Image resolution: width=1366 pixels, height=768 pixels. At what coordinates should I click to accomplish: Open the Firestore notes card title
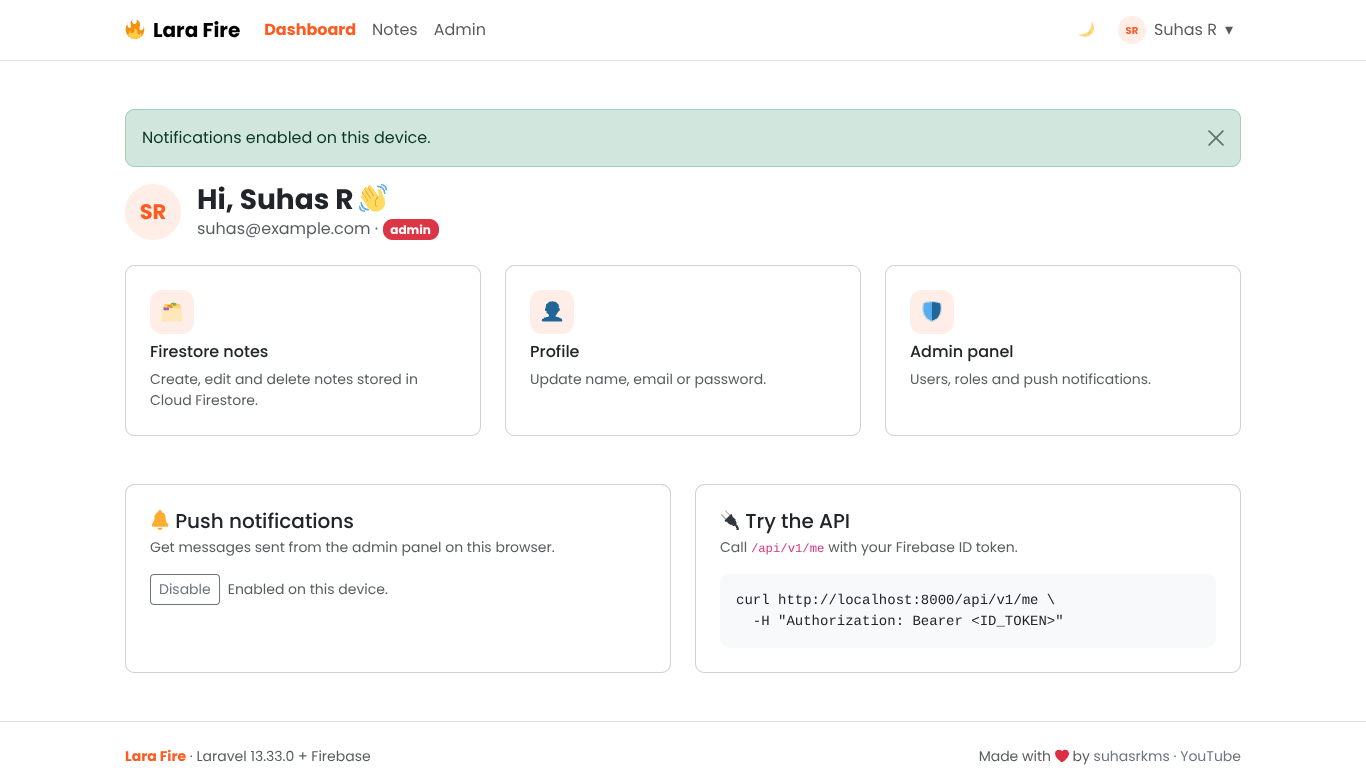(209, 351)
